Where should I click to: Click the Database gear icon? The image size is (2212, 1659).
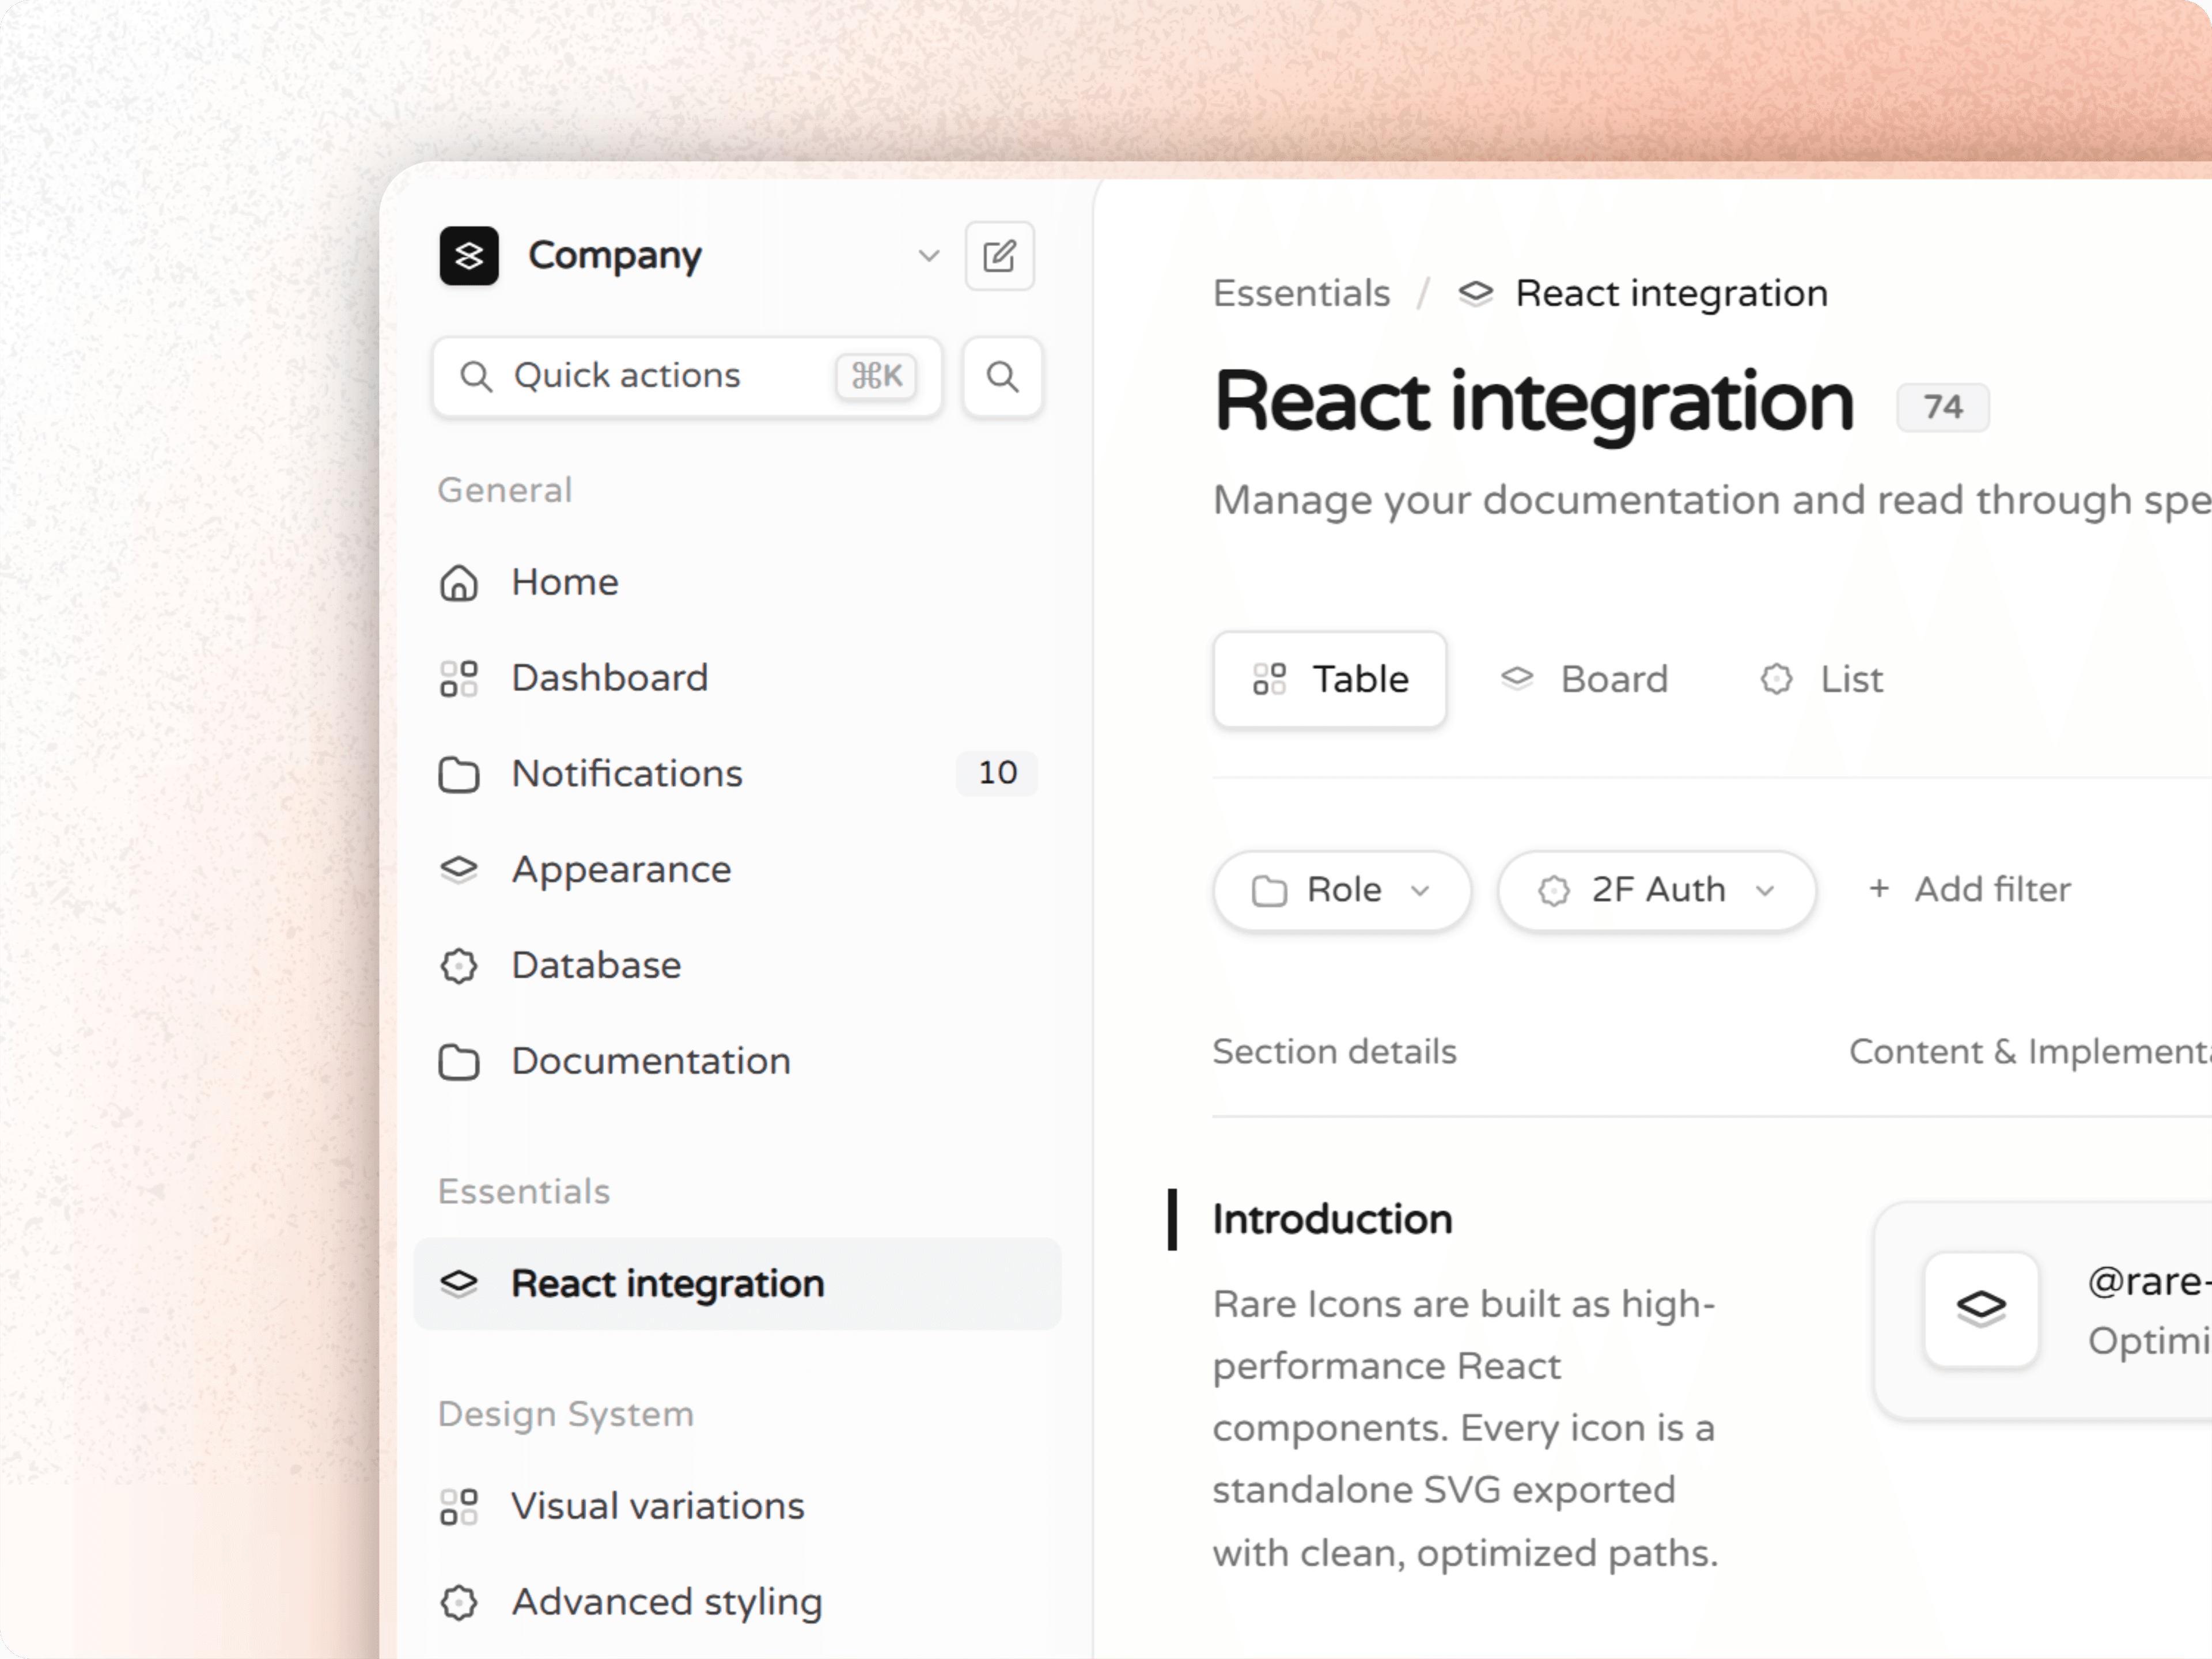click(459, 965)
